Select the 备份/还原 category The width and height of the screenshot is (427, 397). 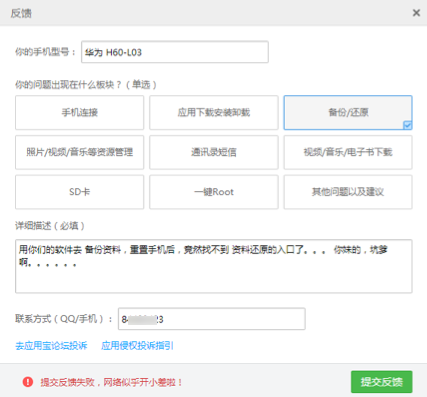pos(348,113)
